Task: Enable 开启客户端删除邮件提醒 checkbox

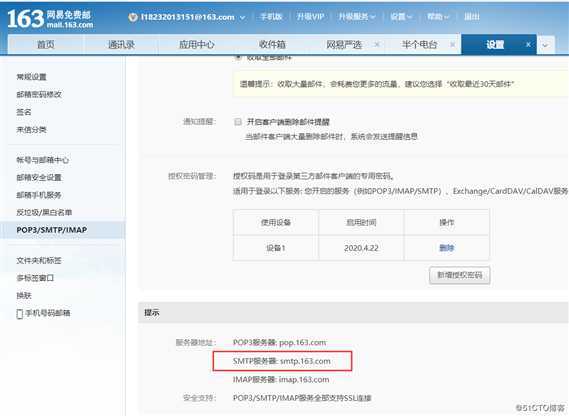Action: point(238,122)
